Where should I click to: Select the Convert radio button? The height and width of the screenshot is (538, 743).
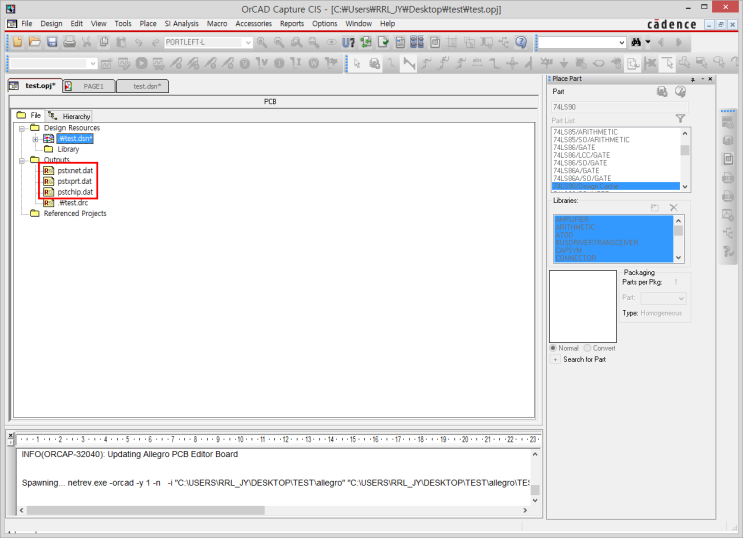point(587,348)
